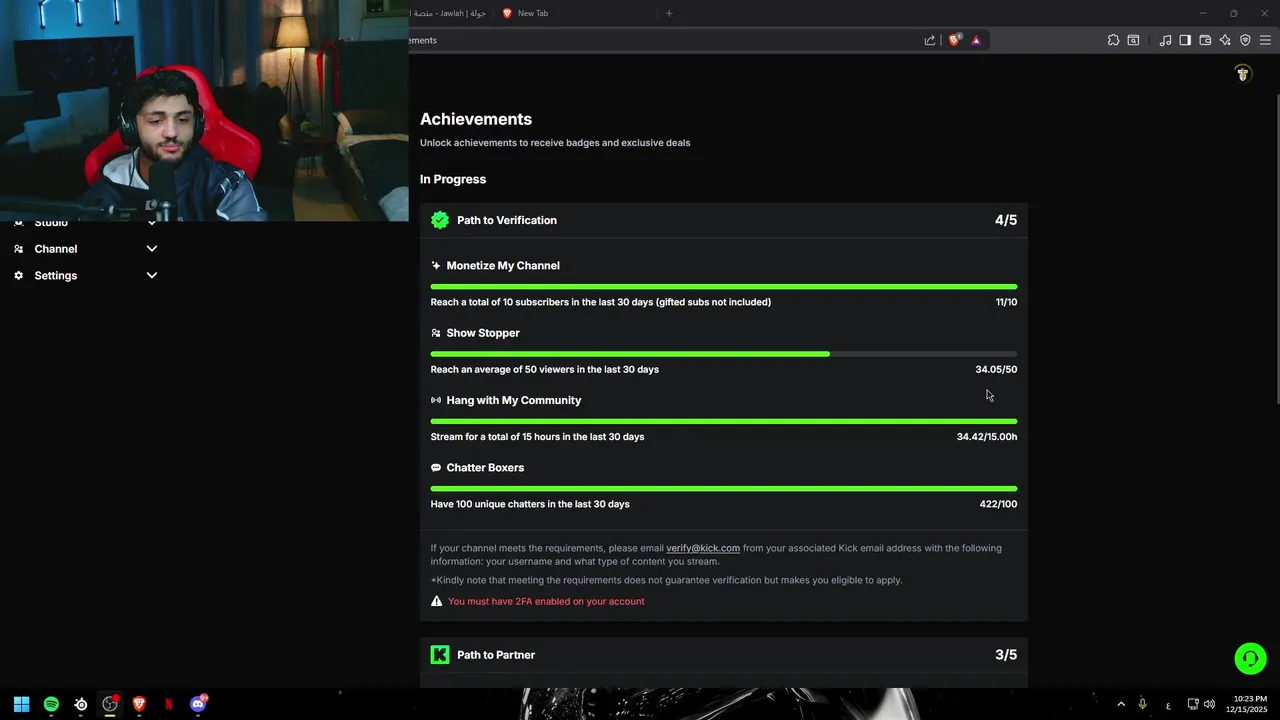Open the media music note icon

(x=1165, y=40)
